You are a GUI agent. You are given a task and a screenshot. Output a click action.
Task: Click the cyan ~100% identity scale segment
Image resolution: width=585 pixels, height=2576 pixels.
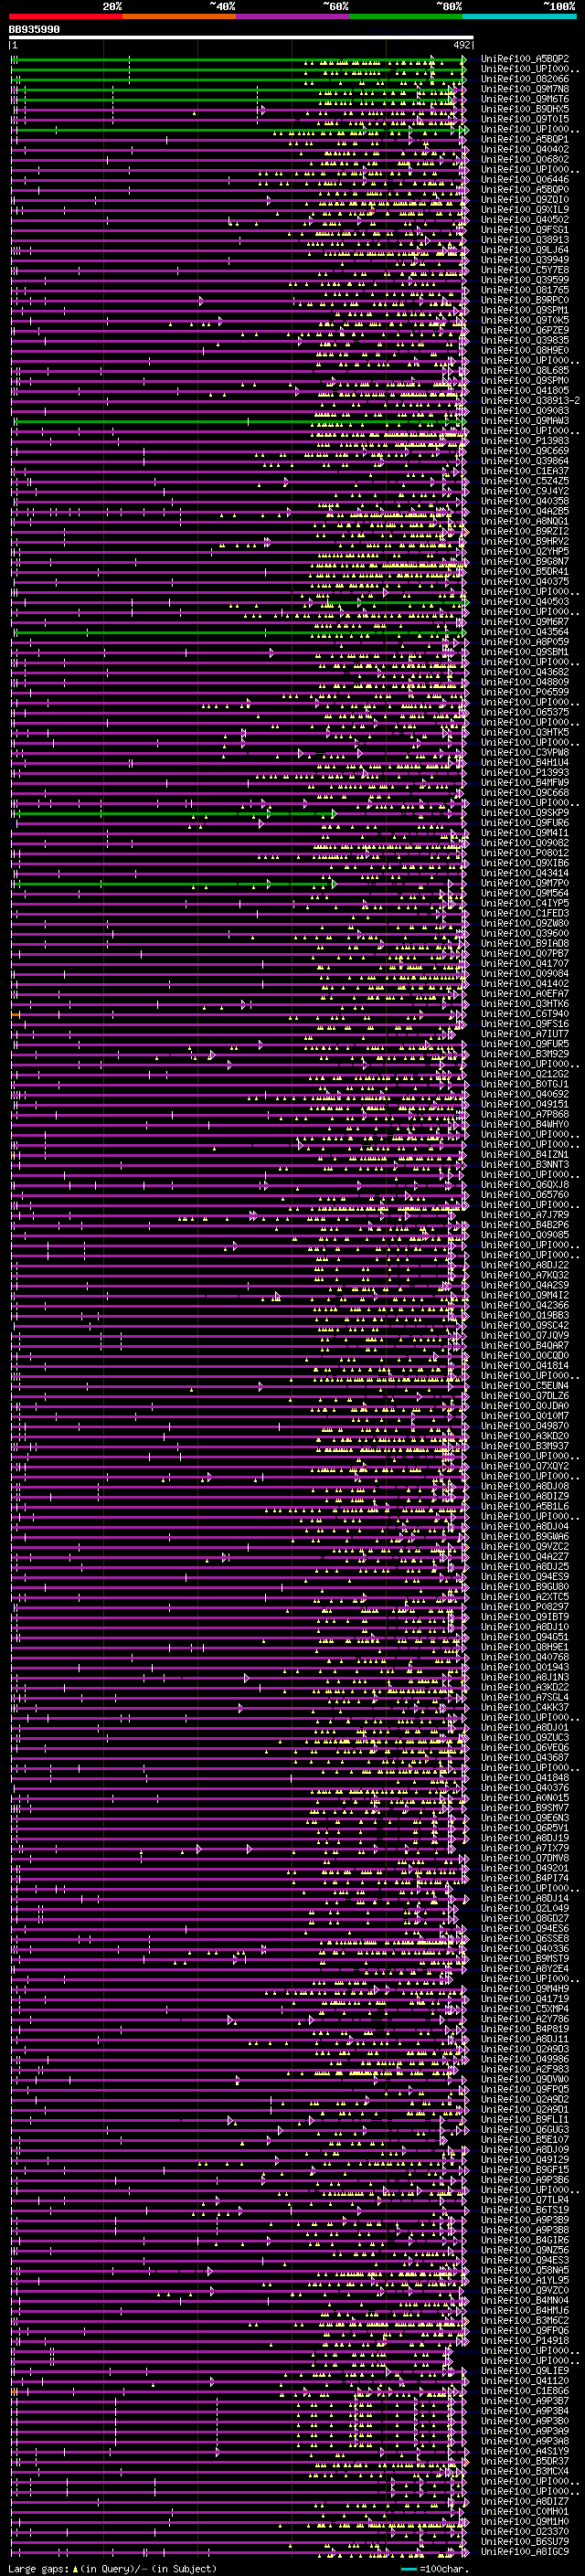pos(520,17)
